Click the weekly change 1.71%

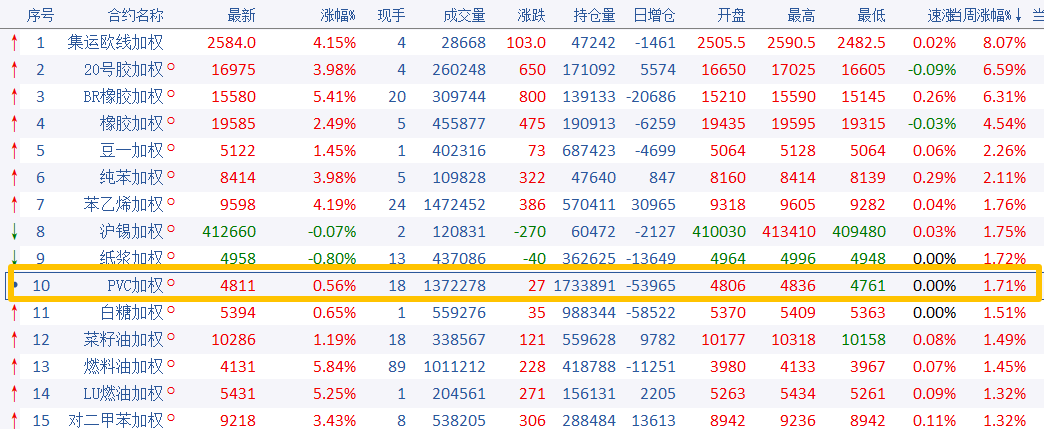coord(1005,286)
